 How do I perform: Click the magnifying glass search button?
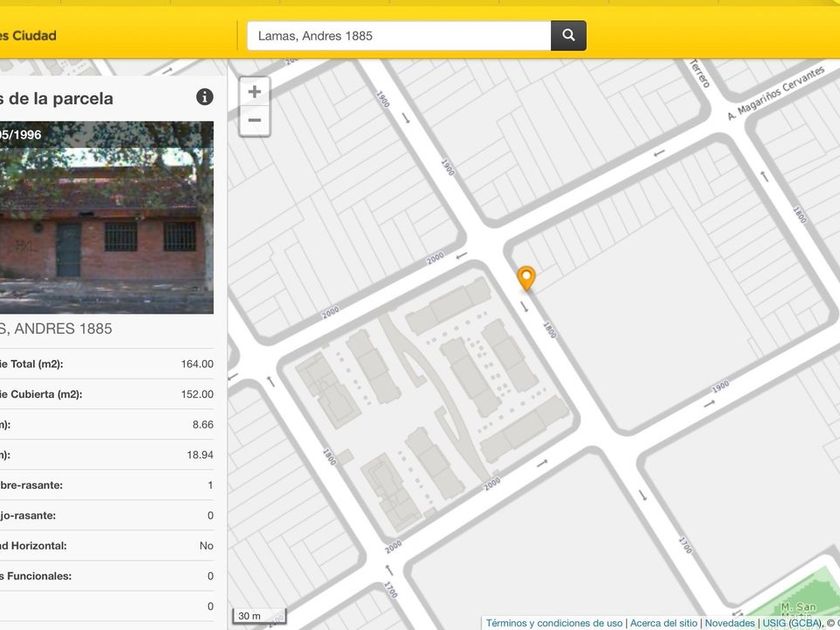(x=568, y=36)
